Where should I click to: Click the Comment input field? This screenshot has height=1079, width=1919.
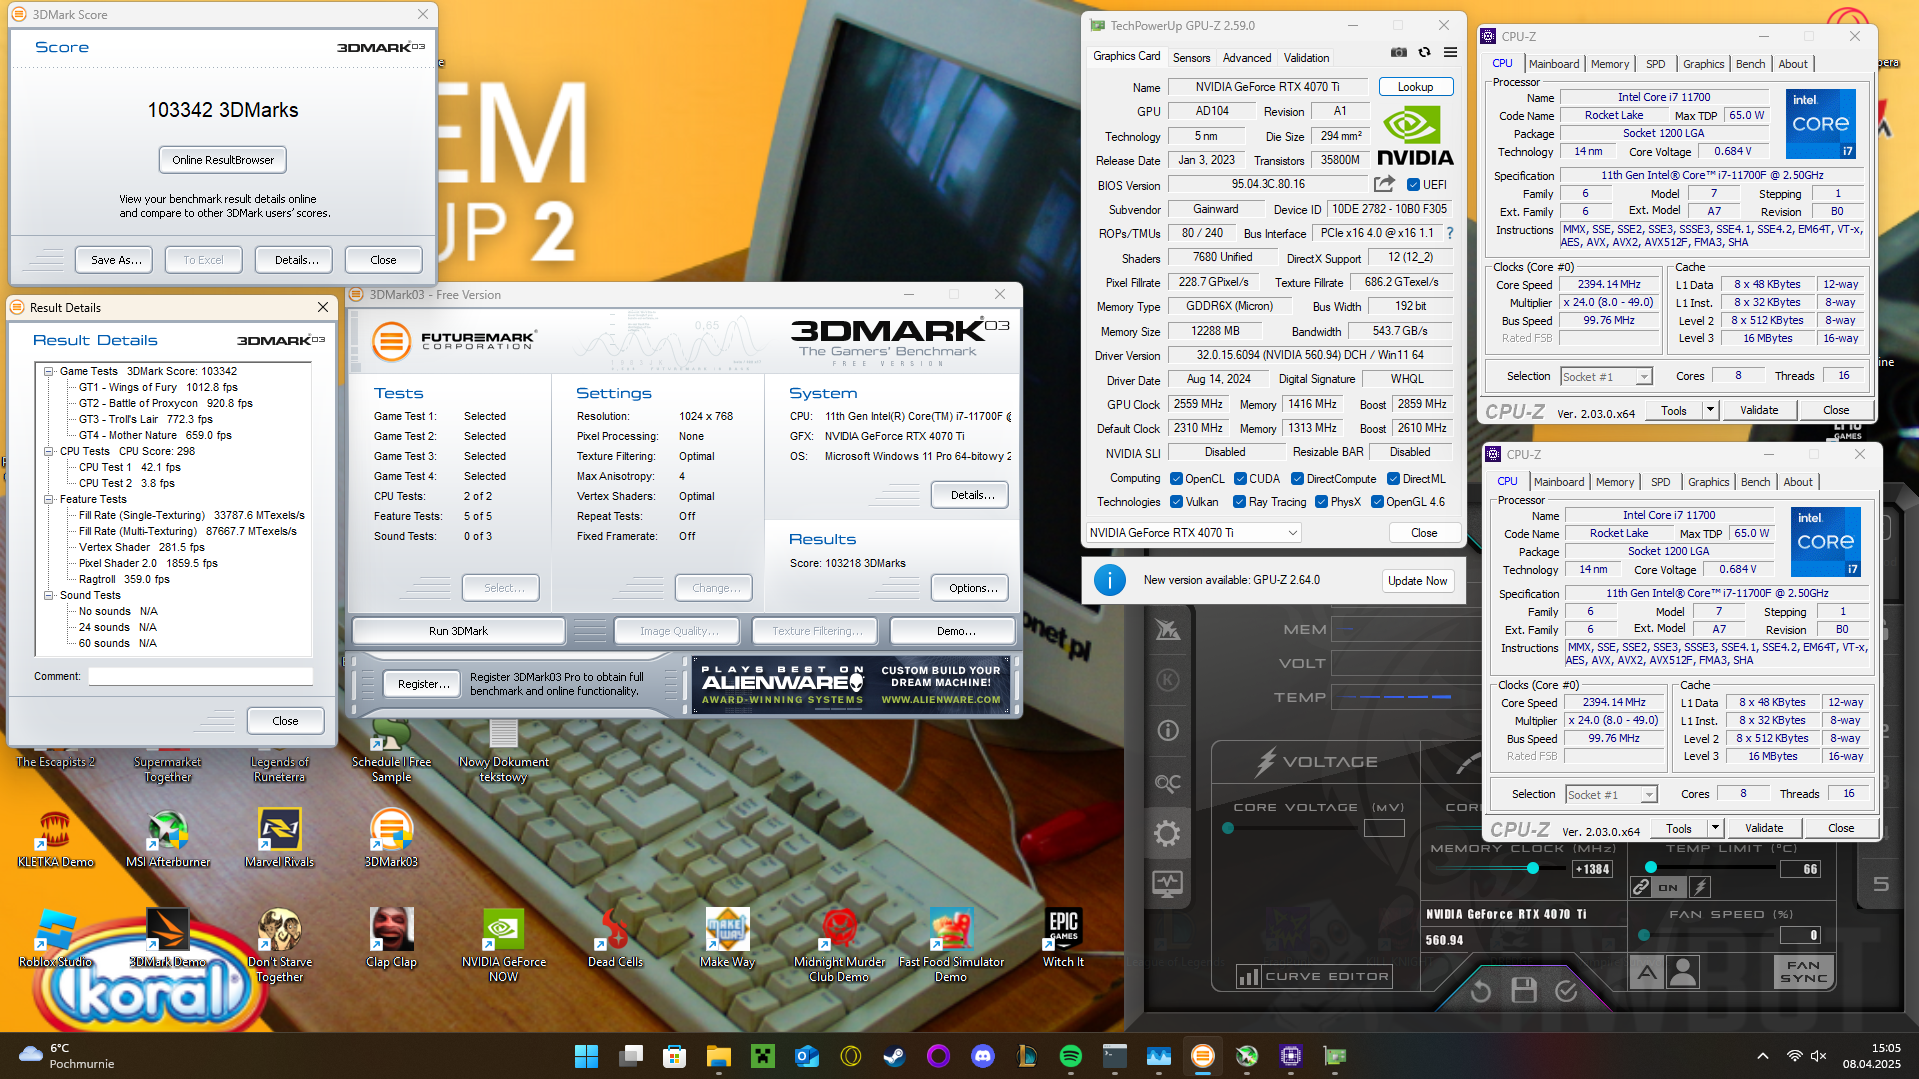point(200,677)
